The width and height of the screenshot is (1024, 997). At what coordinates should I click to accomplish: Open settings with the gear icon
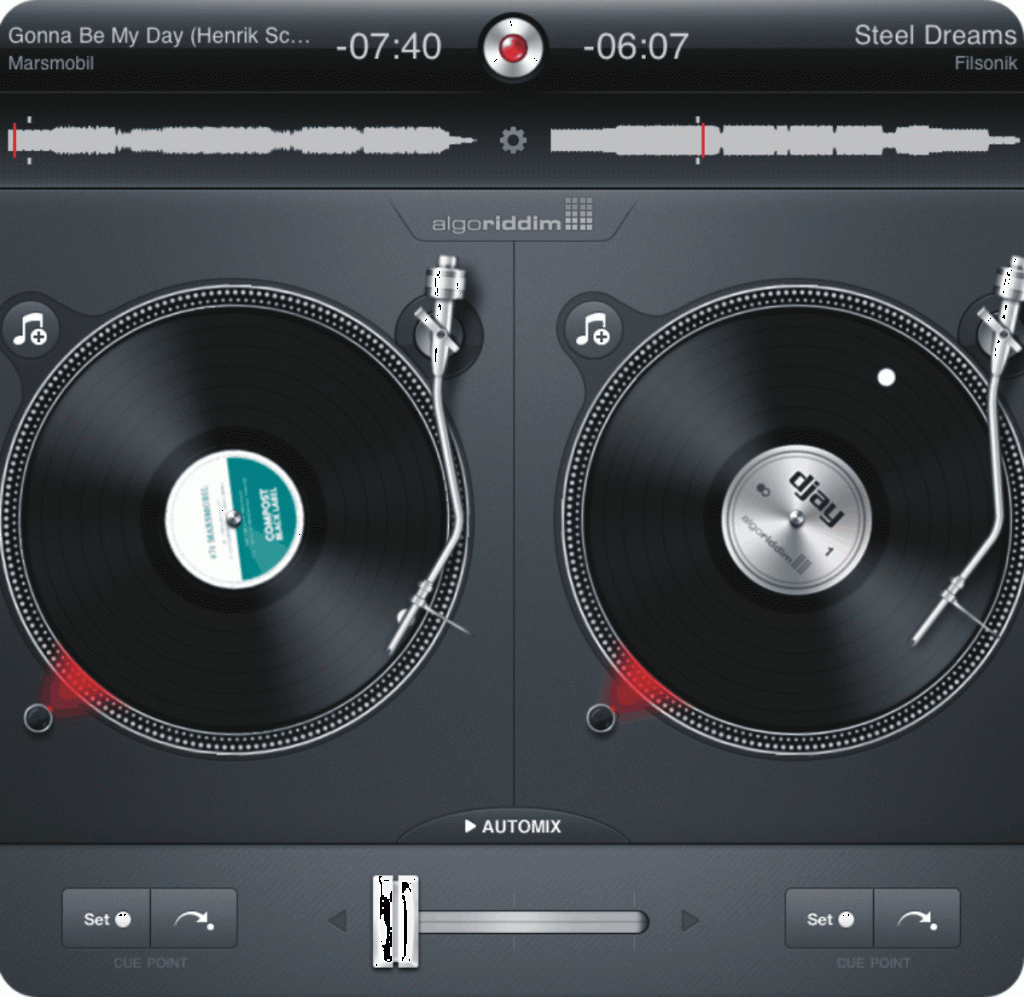[x=513, y=140]
